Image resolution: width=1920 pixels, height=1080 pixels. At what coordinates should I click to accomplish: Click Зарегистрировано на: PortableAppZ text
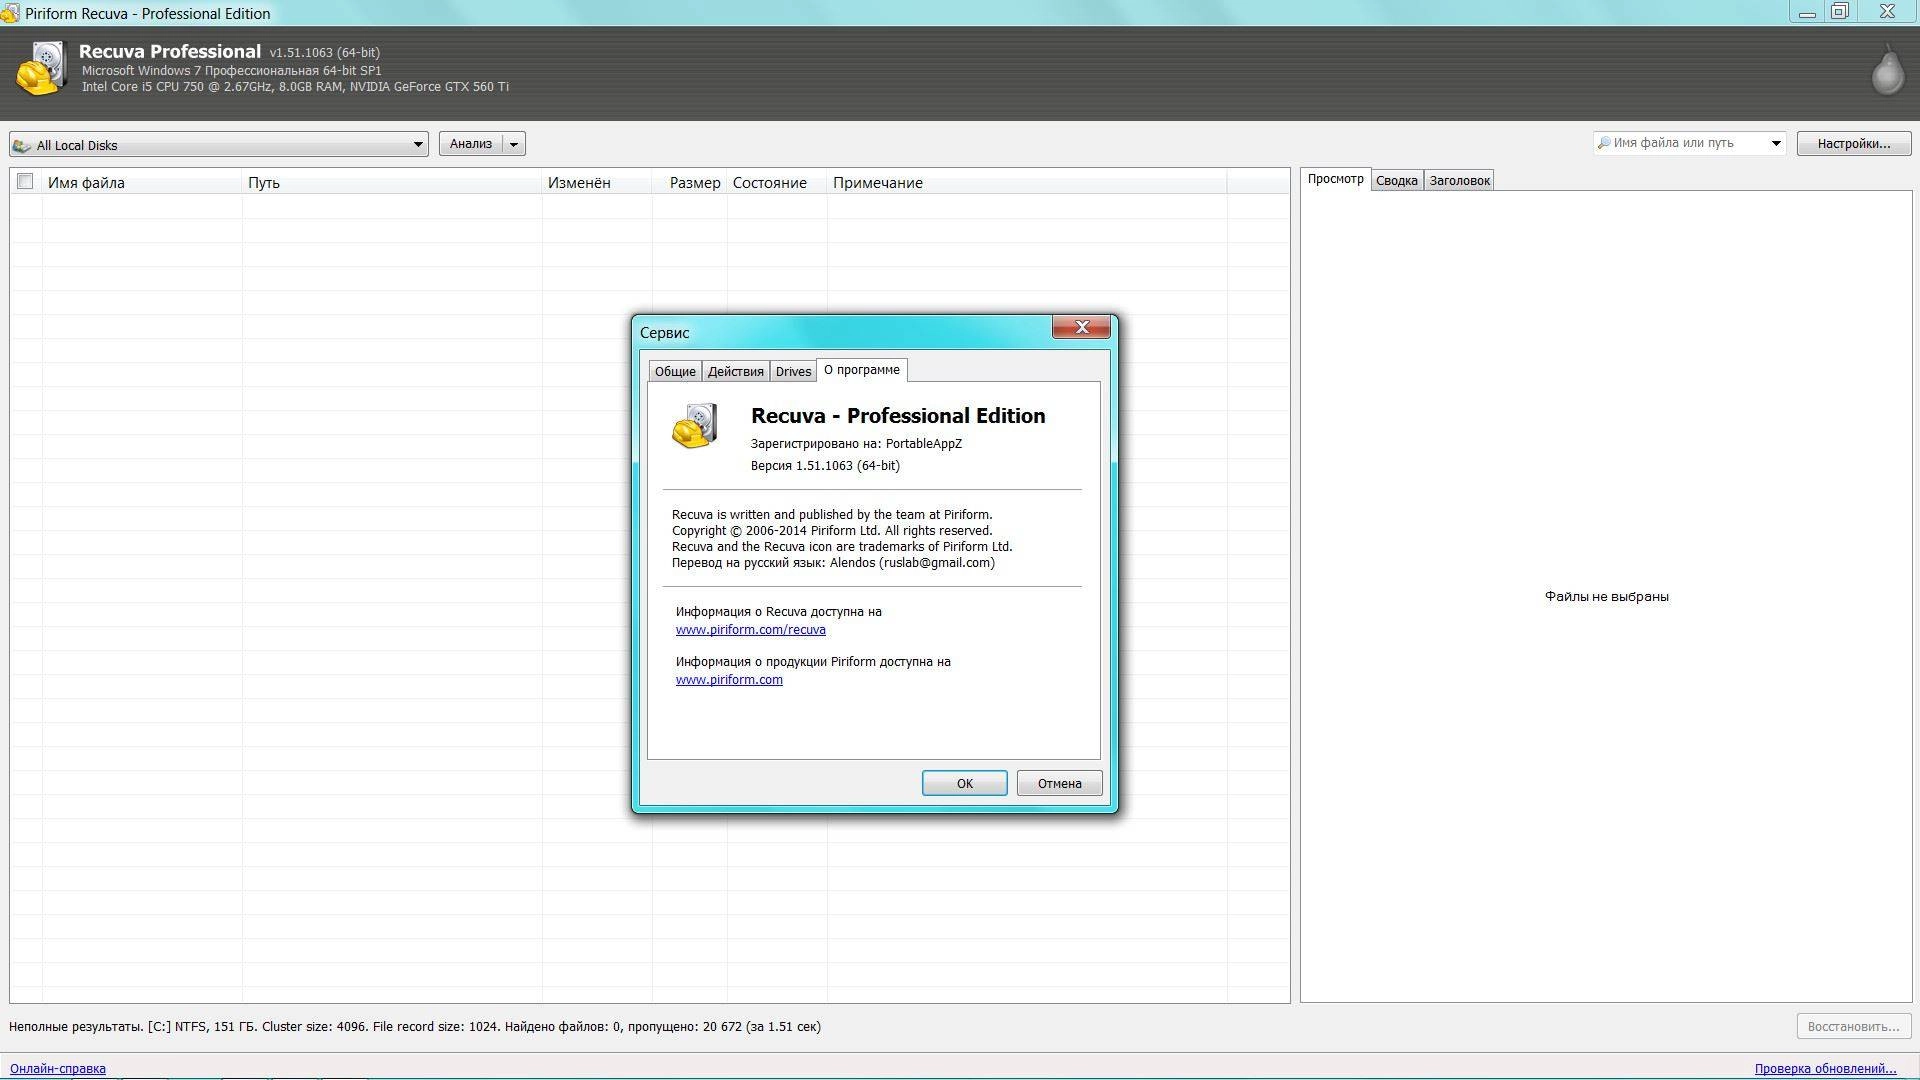[x=856, y=444]
